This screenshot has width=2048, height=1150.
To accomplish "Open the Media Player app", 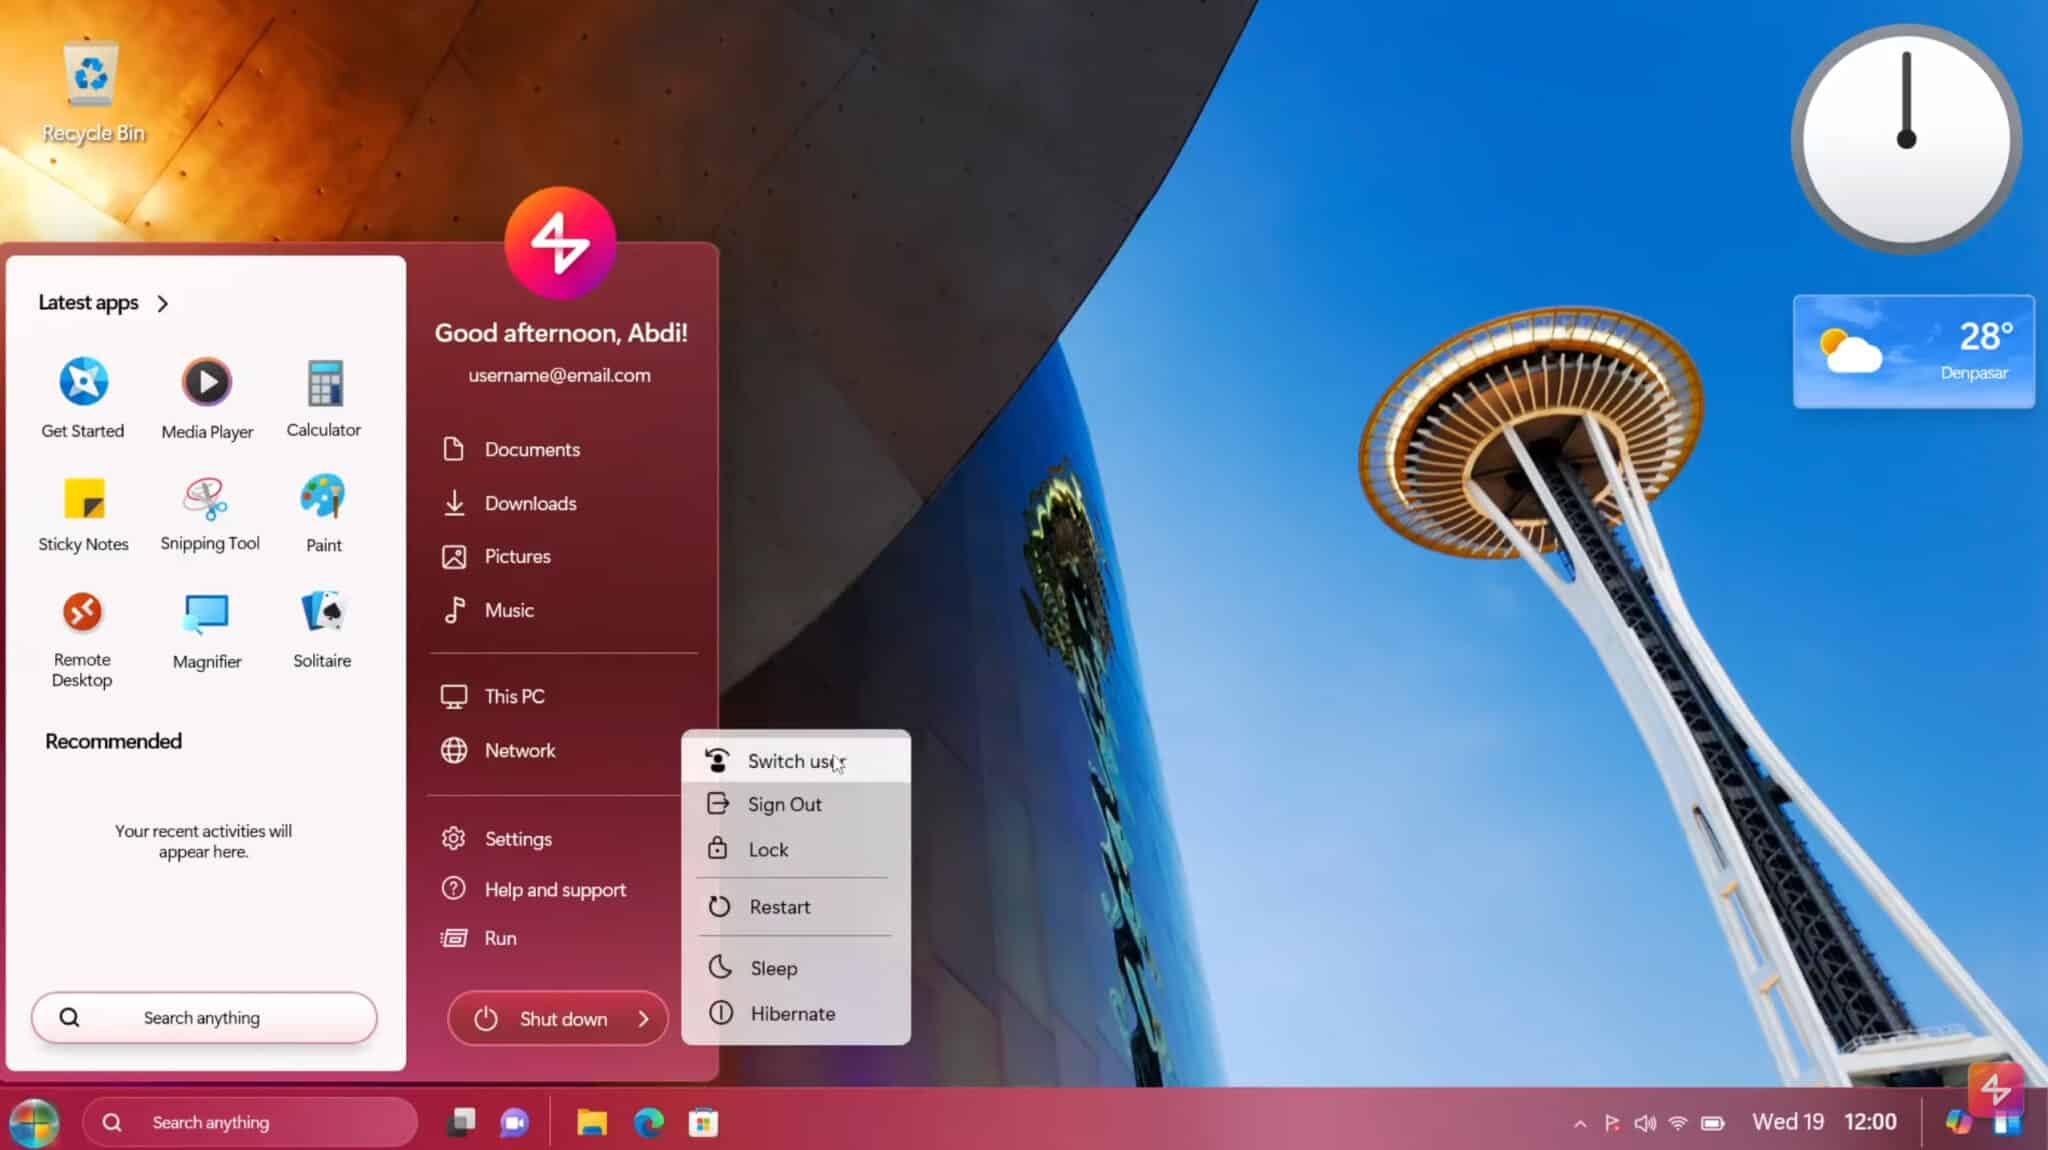I will (x=205, y=381).
